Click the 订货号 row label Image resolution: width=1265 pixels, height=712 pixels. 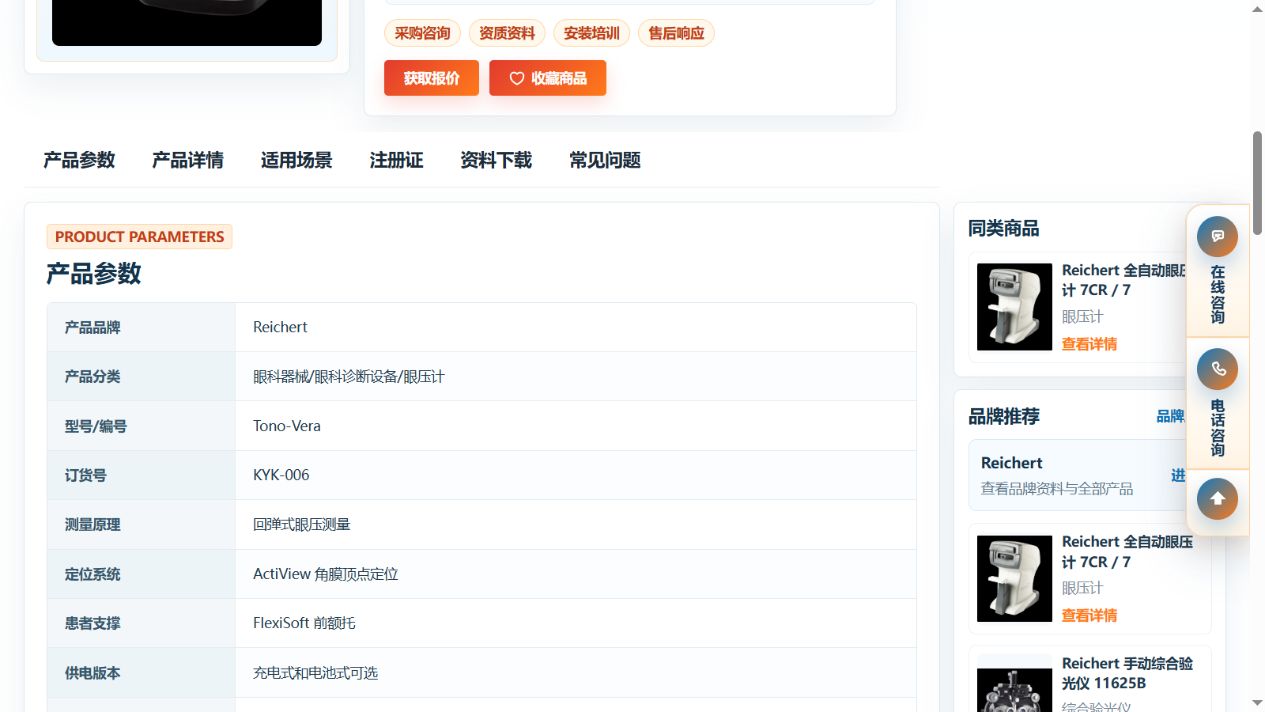pyautogui.click(x=86, y=475)
